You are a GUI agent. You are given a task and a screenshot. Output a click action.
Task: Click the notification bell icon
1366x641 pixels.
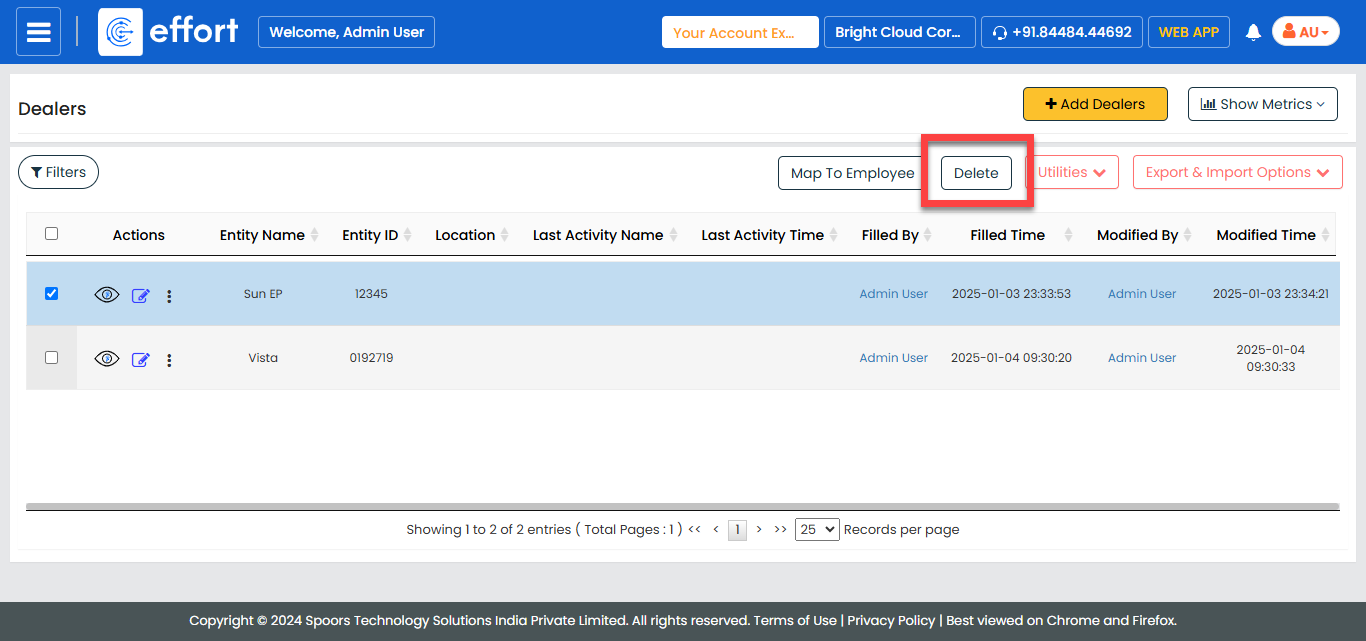(x=1253, y=33)
